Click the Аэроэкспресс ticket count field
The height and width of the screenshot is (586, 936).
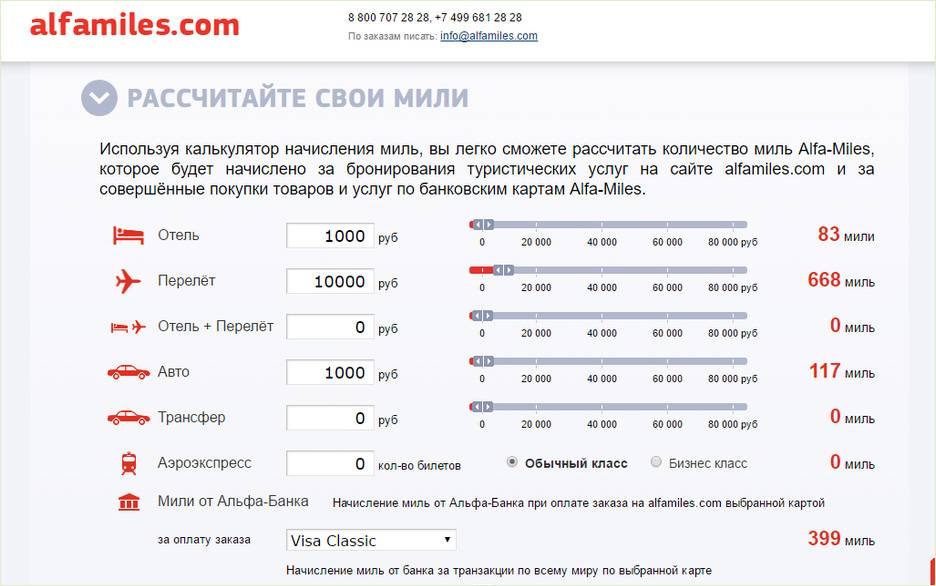pos(330,464)
